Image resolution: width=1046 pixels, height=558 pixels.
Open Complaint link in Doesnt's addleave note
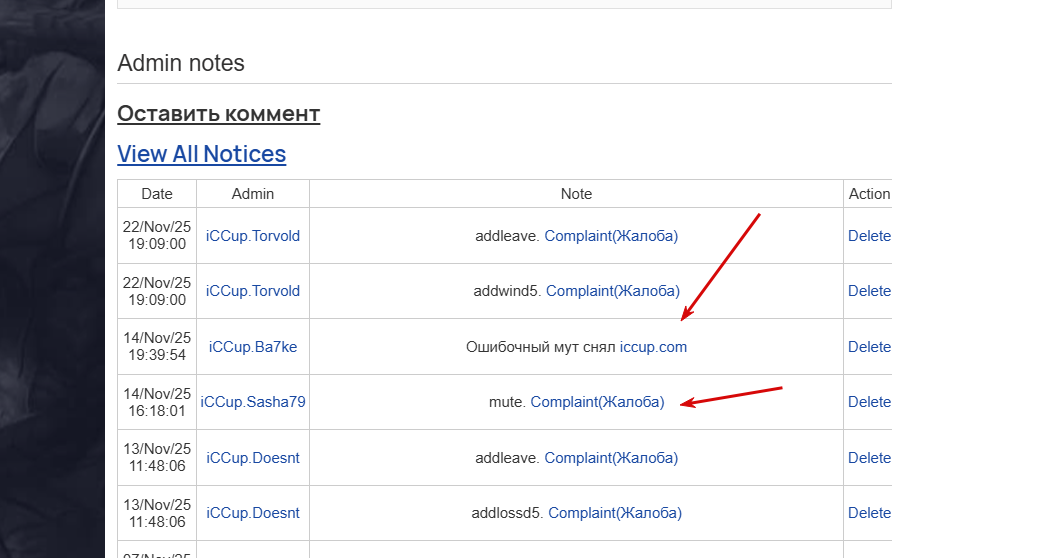[x=611, y=458]
